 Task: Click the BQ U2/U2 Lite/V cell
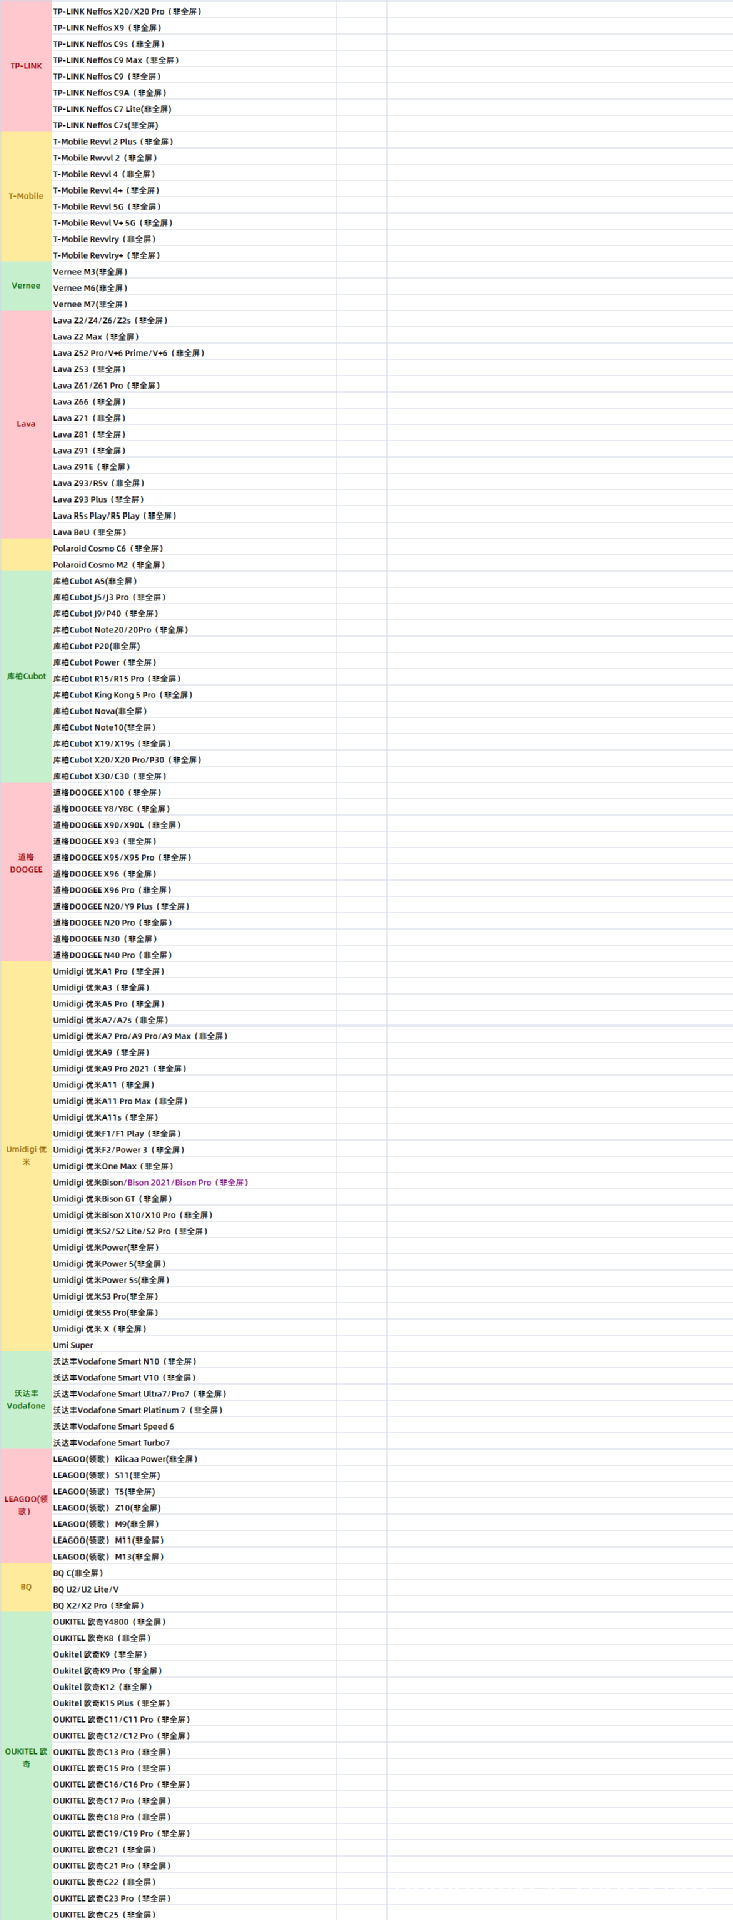click(194, 1589)
